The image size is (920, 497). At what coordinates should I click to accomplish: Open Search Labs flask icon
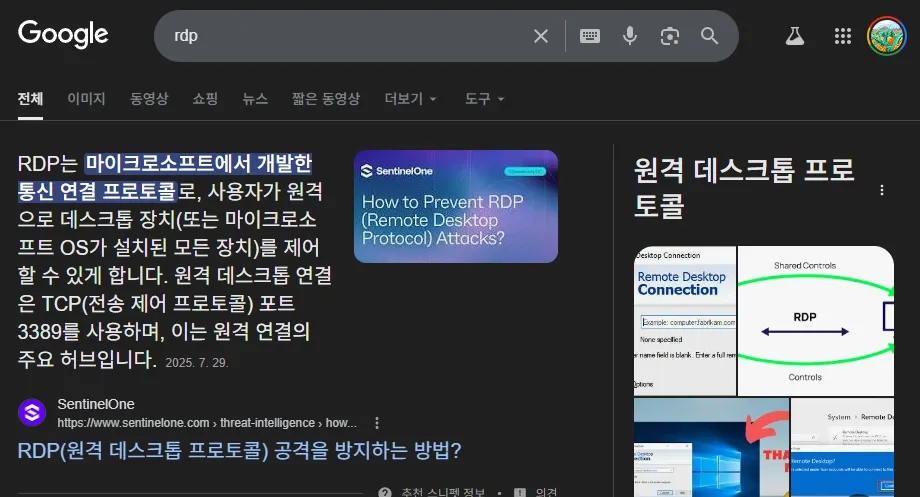point(794,36)
